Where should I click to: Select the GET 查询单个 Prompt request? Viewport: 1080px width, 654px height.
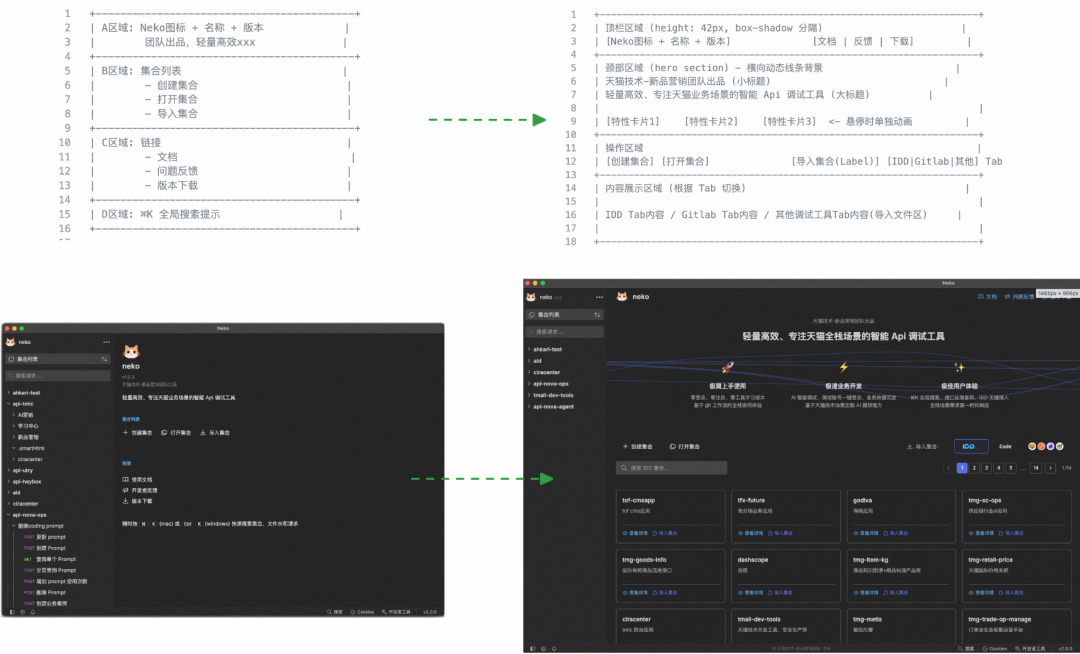pyautogui.click(x=51, y=559)
